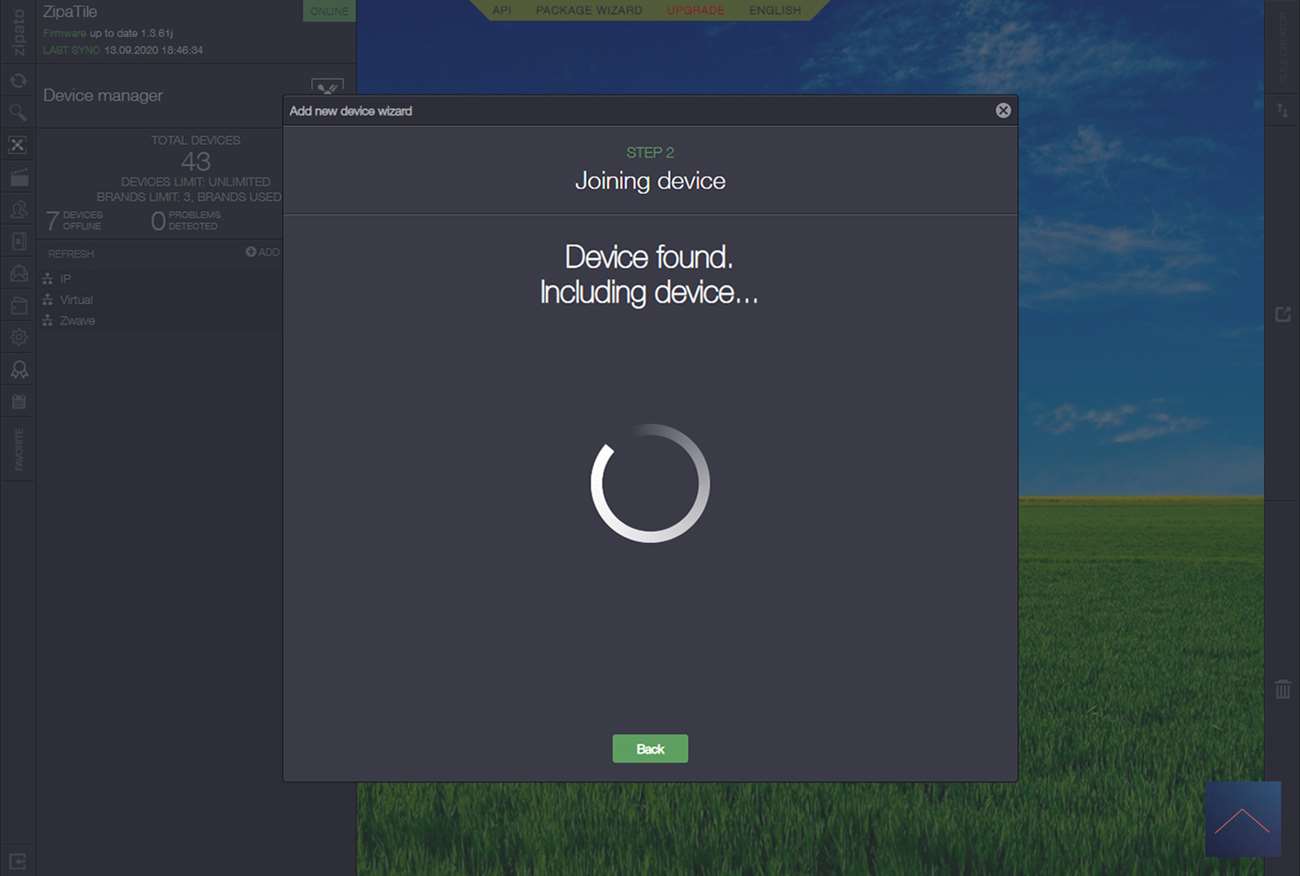This screenshot has width=1300, height=876.
Task: Open the envelope messages icon in the sidebar
Action: (x=18, y=273)
